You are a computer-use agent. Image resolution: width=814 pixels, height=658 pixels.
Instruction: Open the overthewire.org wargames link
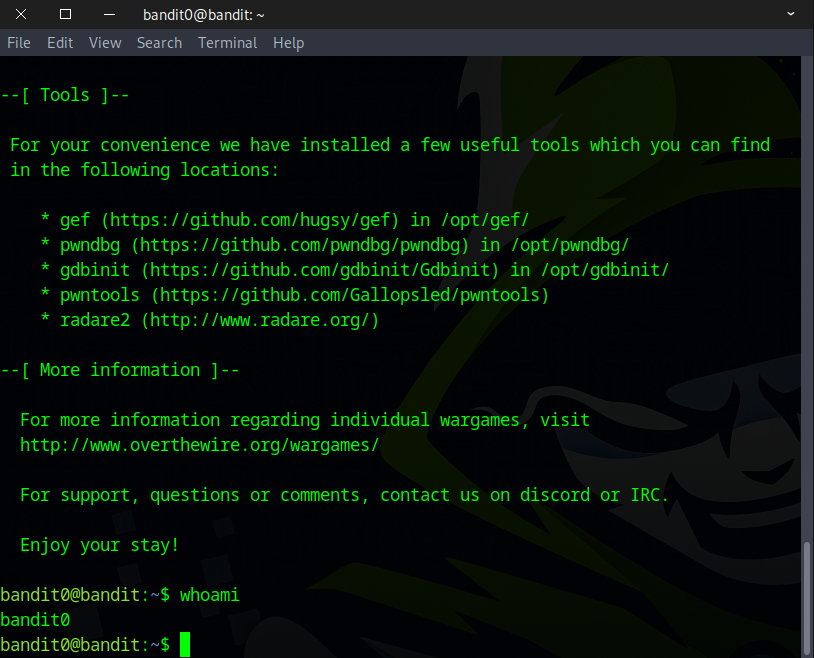click(x=199, y=445)
